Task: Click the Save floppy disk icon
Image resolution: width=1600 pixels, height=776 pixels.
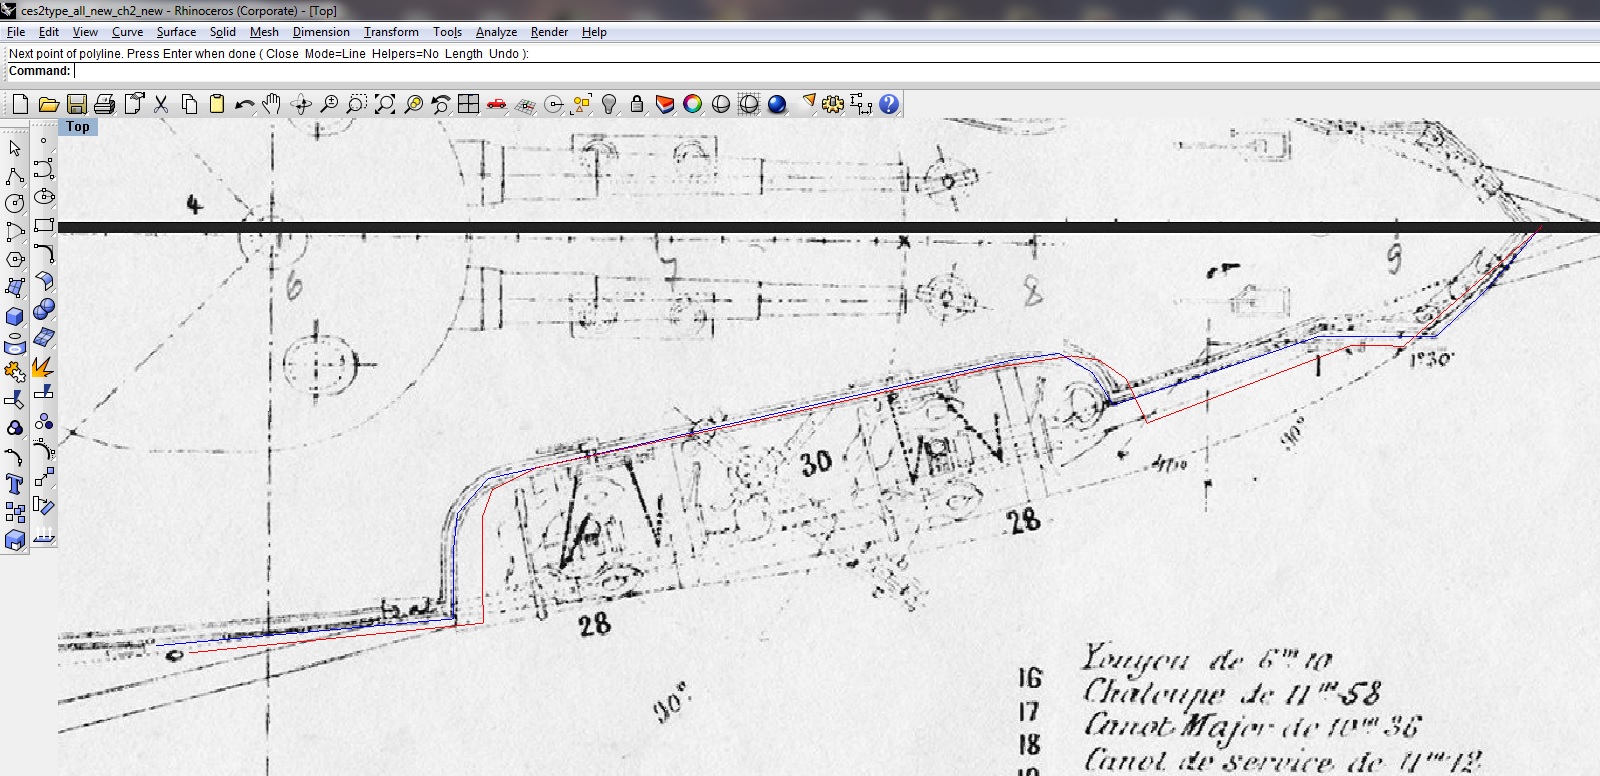Action: tap(77, 104)
